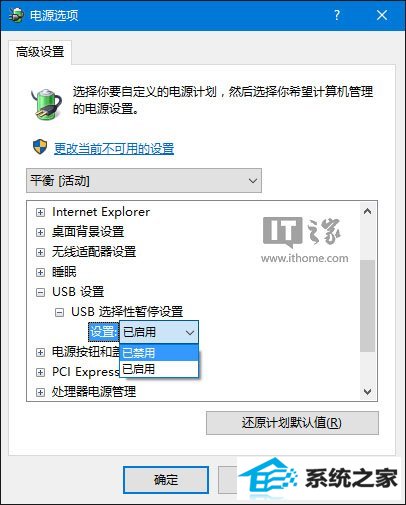This screenshot has height=505, width=406.
Task: Click the 还原计划默认值(R) button
Action: (292, 423)
